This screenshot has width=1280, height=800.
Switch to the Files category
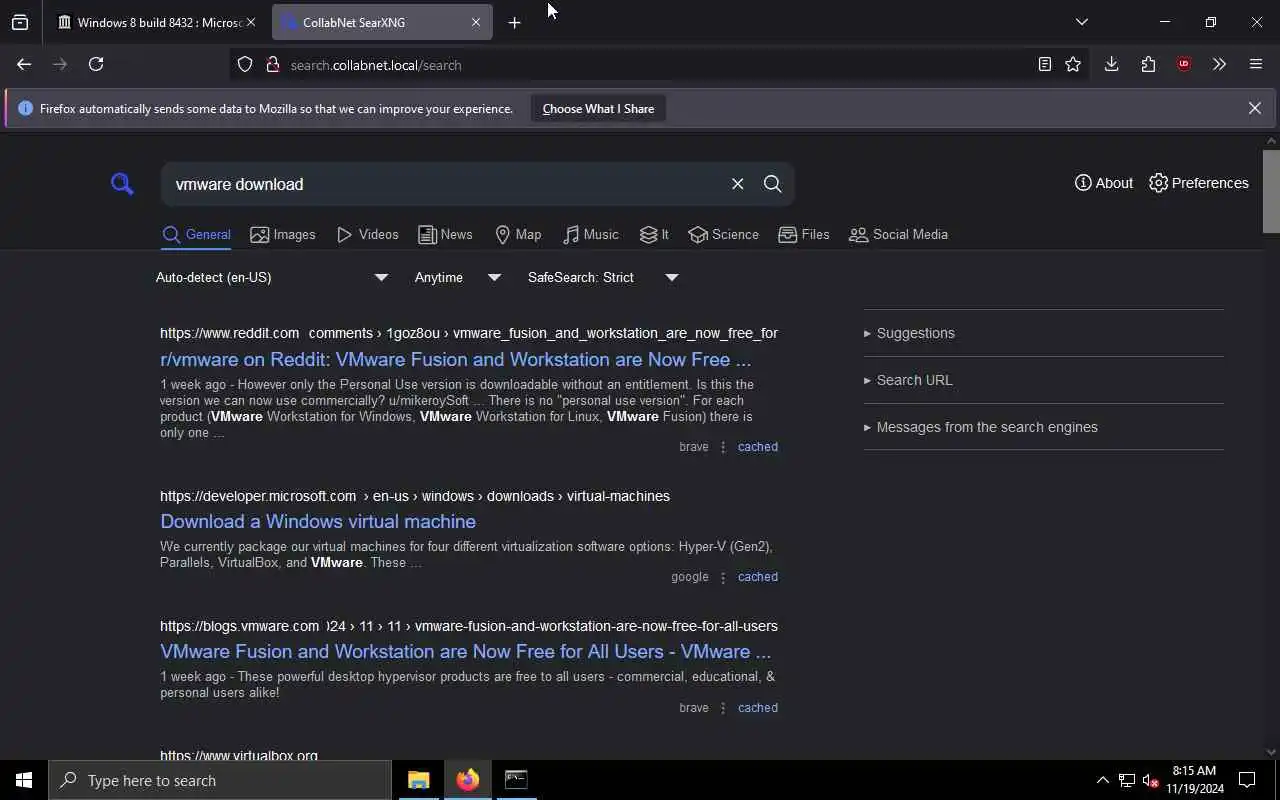click(804, 234)
